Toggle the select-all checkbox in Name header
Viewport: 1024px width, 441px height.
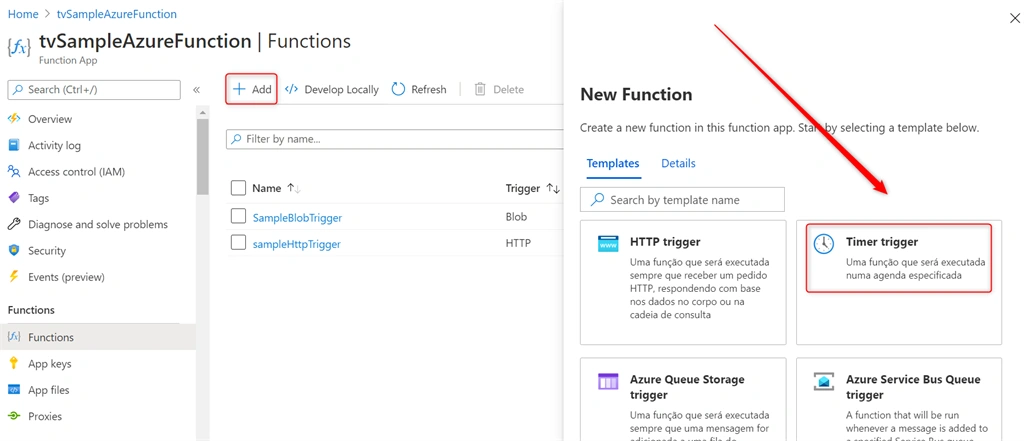click(238, 188)
